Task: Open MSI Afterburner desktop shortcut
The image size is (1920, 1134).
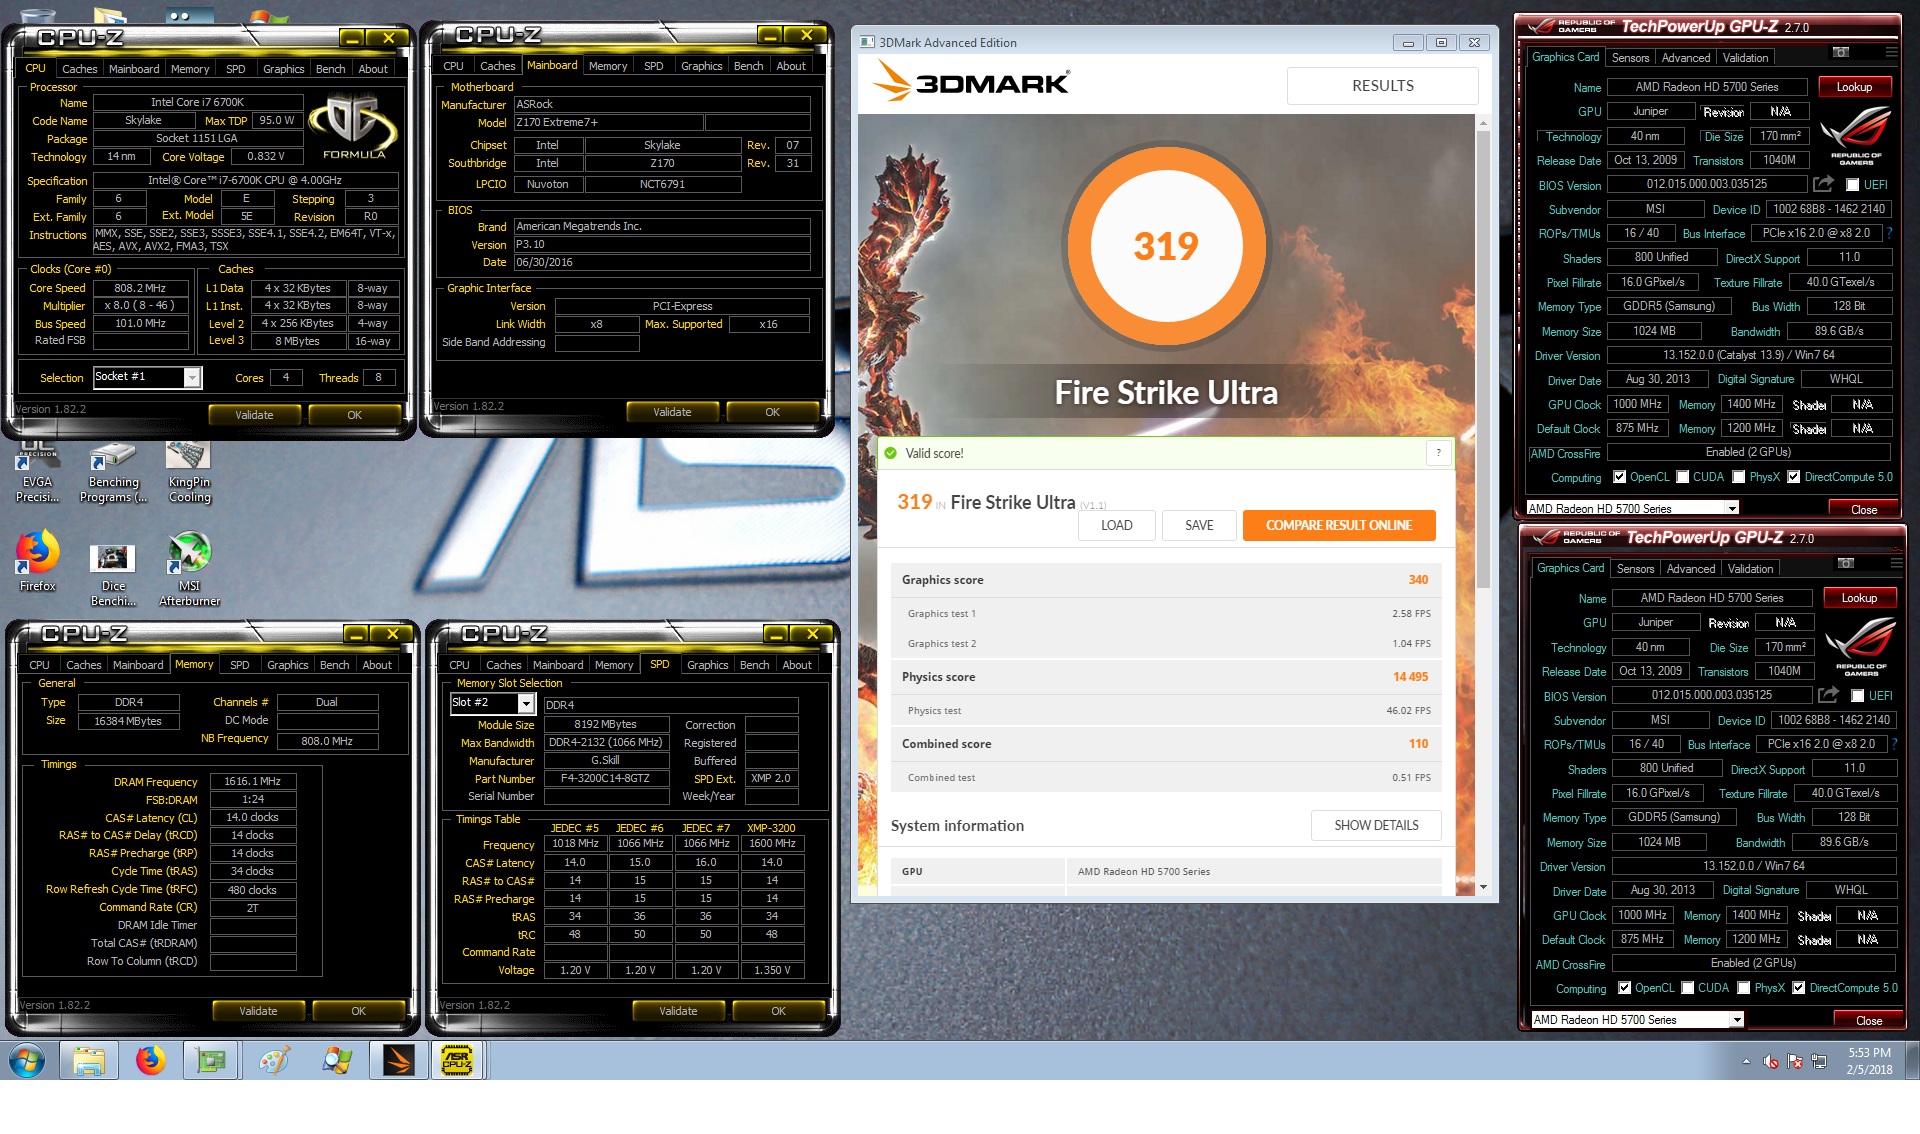Action: (189, 570)
